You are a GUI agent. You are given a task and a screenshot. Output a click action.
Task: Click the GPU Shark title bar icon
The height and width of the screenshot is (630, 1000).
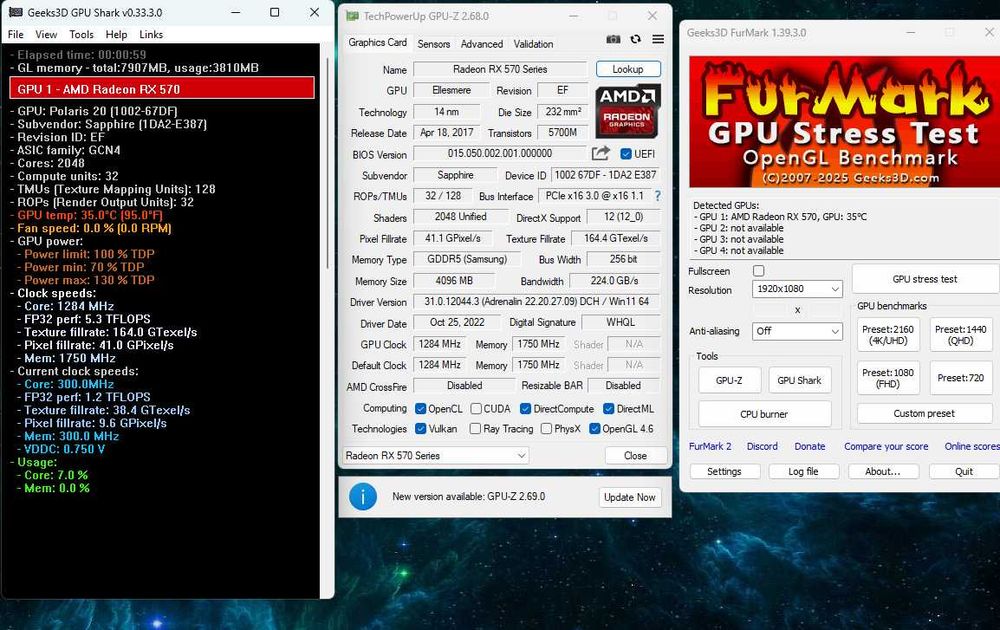click(x=15, y=12)
